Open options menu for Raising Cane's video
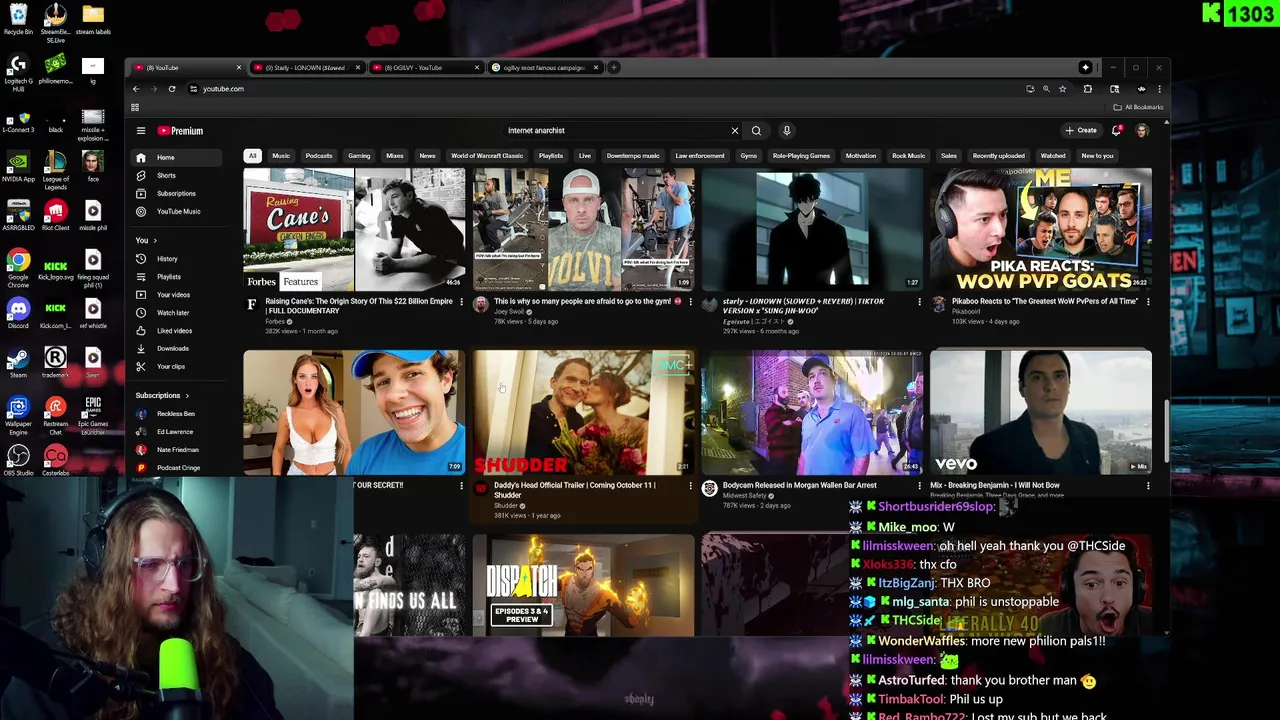Image resolution: width=1280 pixels, height=720 pixels. click(461, 302)
